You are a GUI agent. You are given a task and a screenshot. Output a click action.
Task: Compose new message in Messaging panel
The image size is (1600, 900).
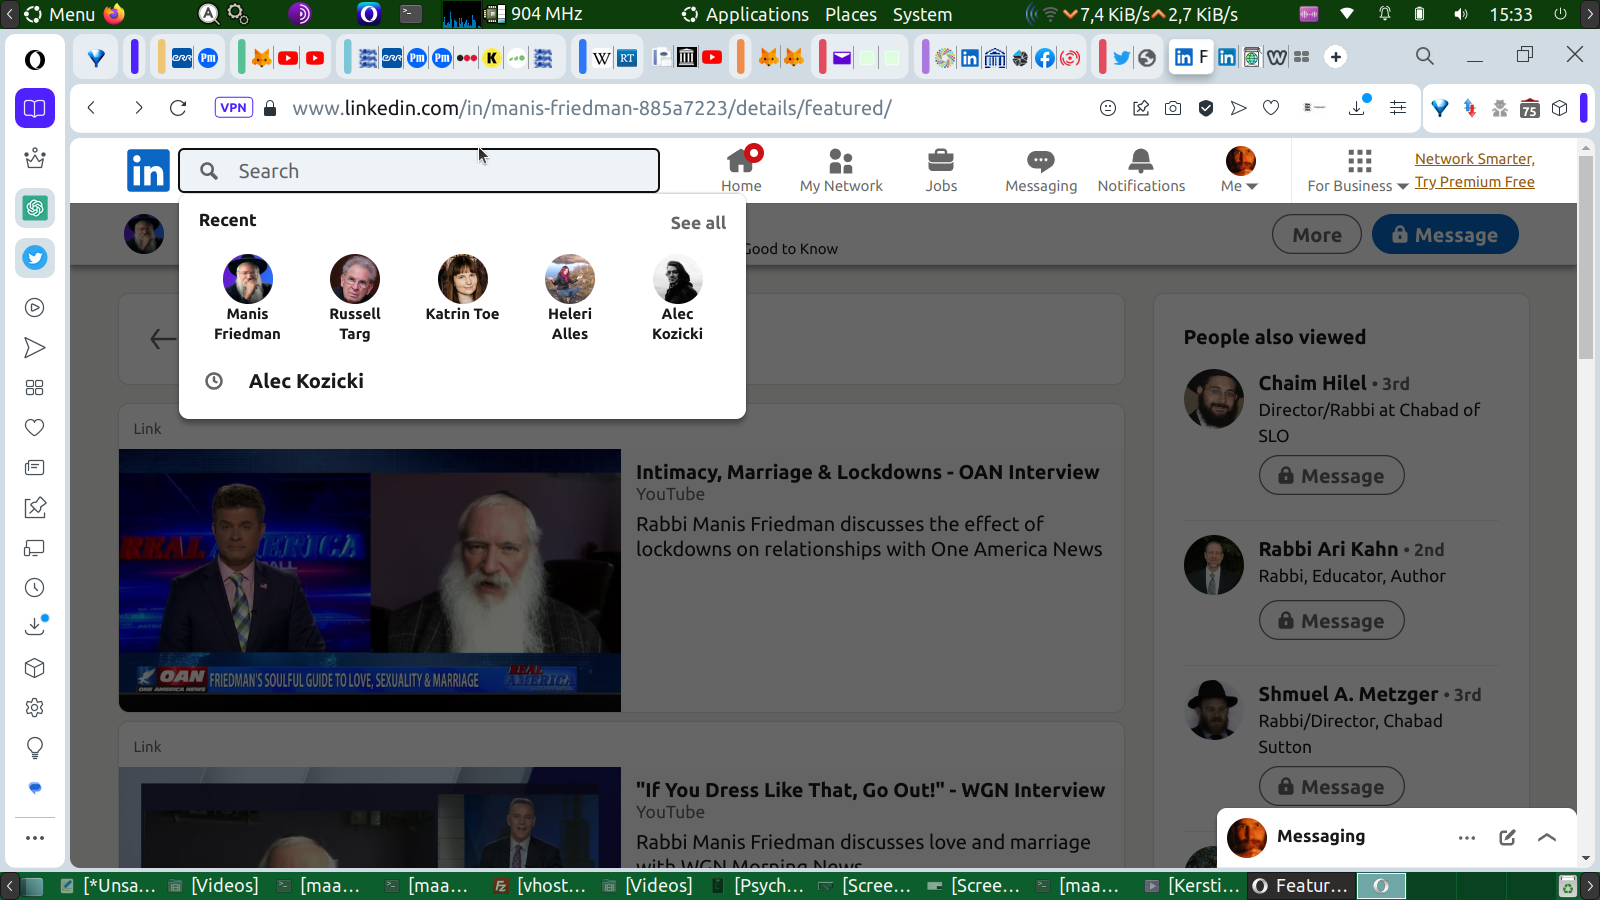[1507, 838]
